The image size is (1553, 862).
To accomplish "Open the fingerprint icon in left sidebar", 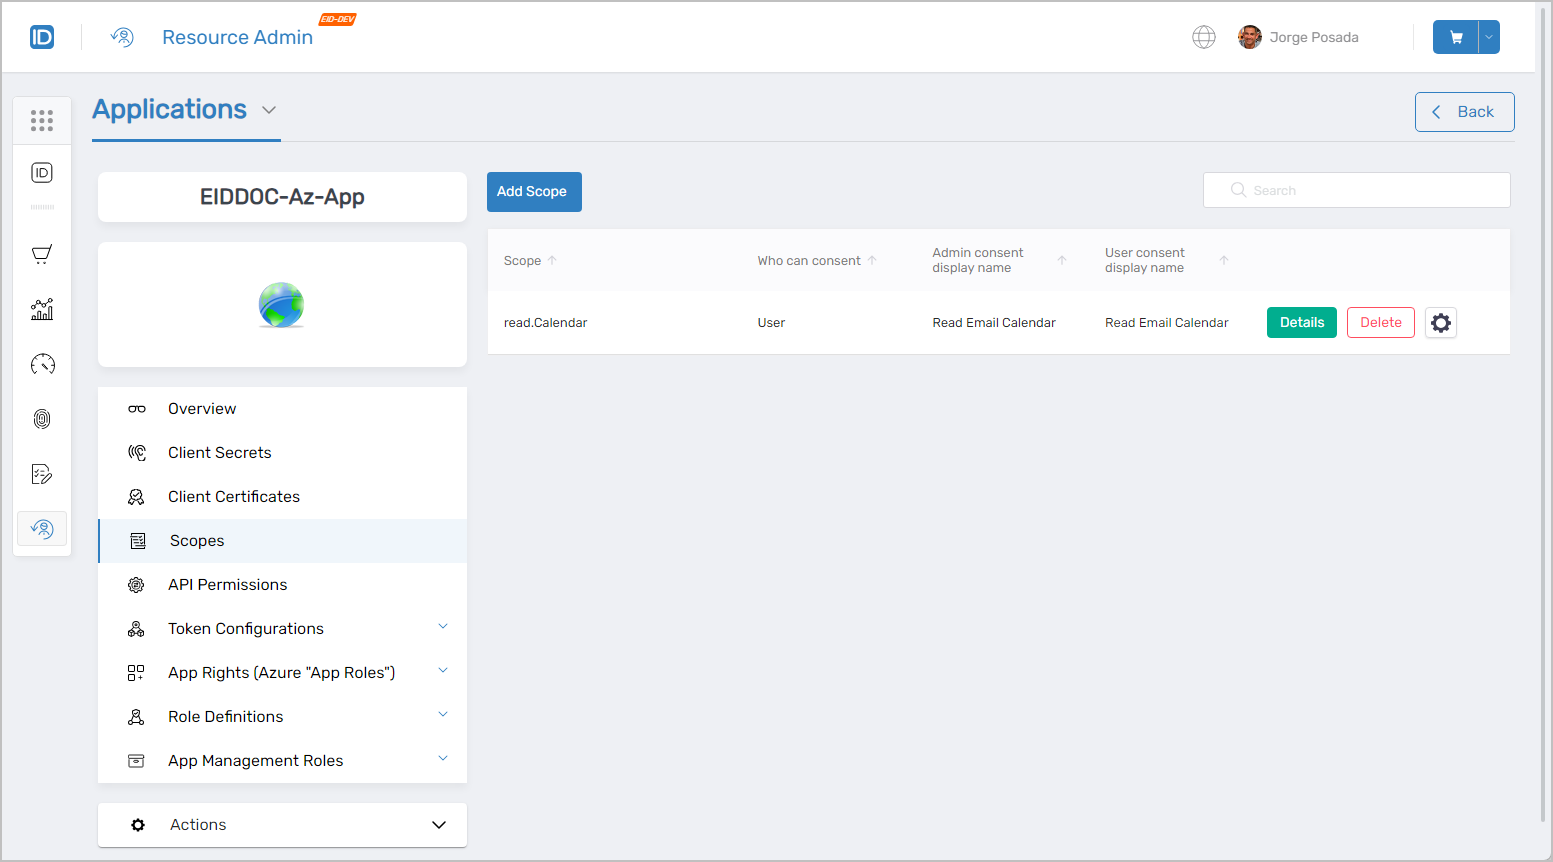I will 42,419.
